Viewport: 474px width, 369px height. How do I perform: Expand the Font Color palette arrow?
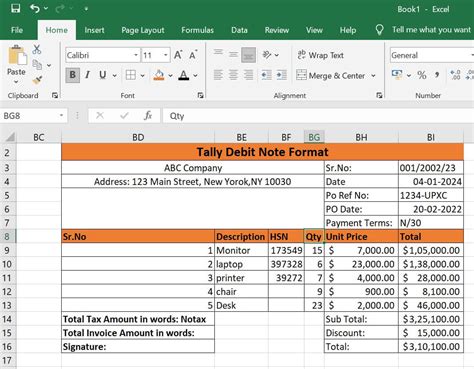coord(195,76)
